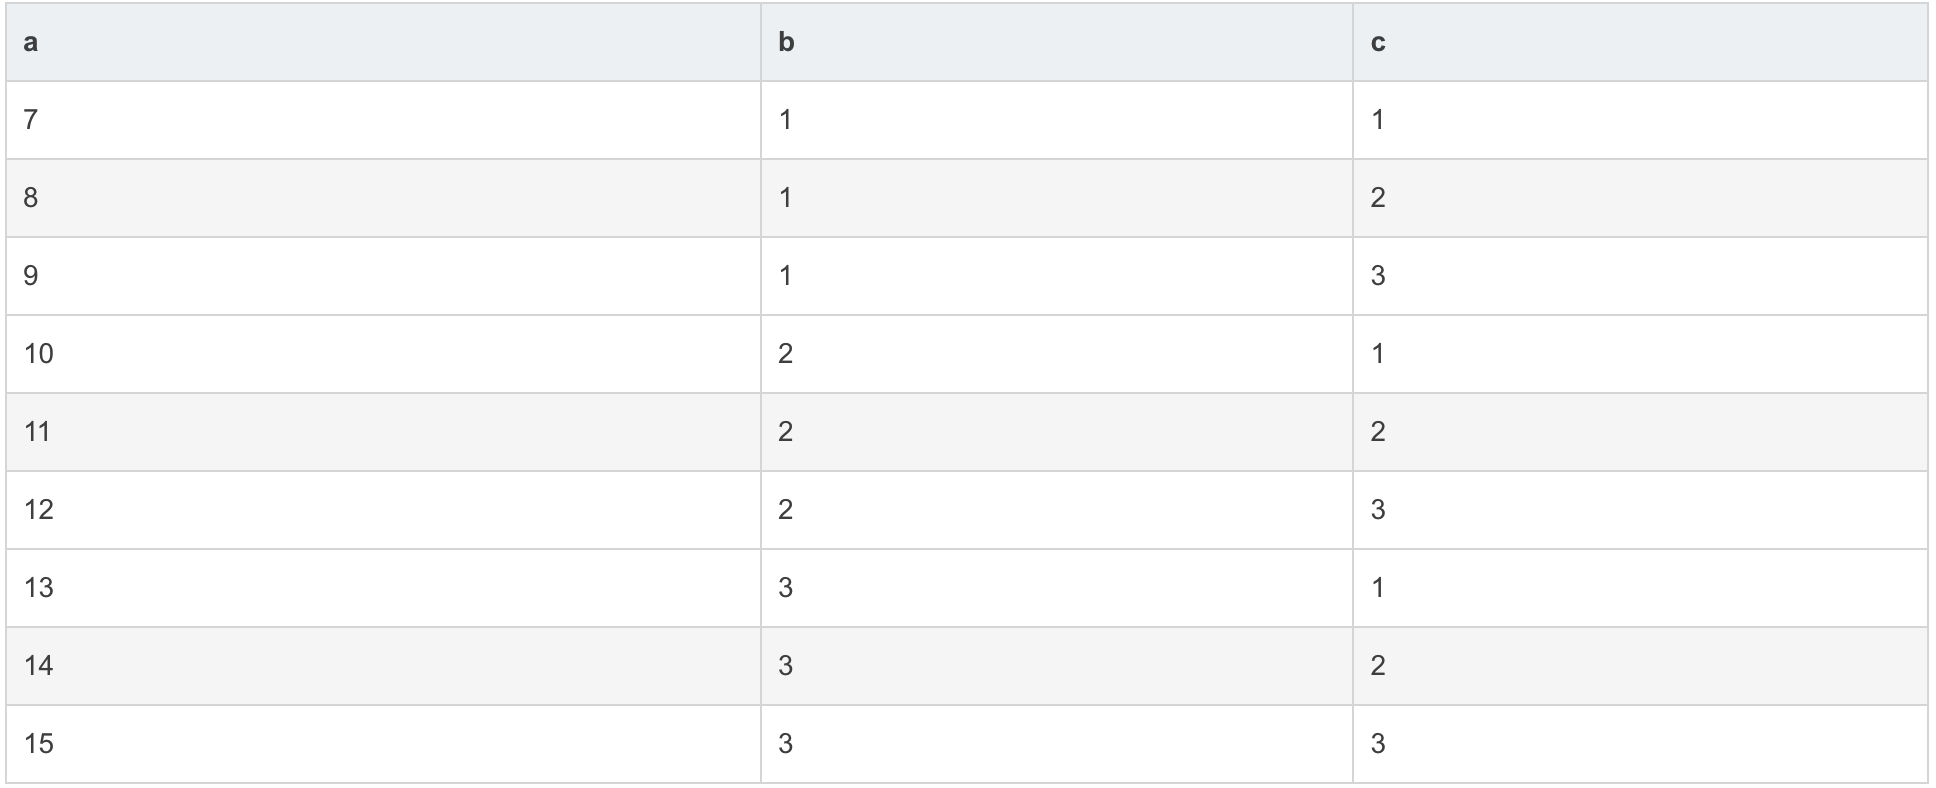The width and height of the screenshot is (1936, 788).
Task: Click c cell in row 9
Action: 1640,276
